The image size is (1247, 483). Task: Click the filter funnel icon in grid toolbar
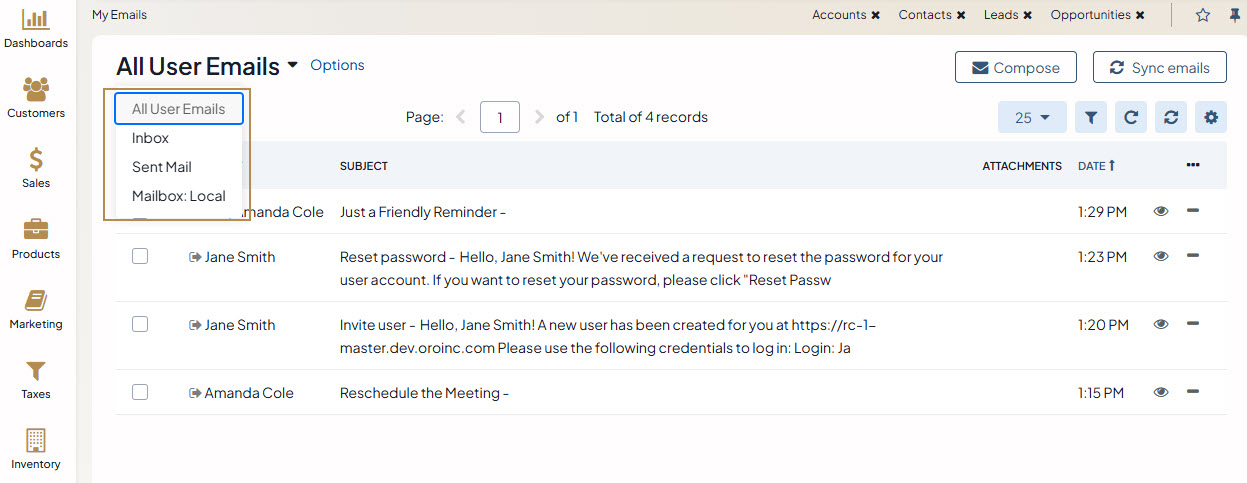pyautogui.click(x=1091, y=118)
